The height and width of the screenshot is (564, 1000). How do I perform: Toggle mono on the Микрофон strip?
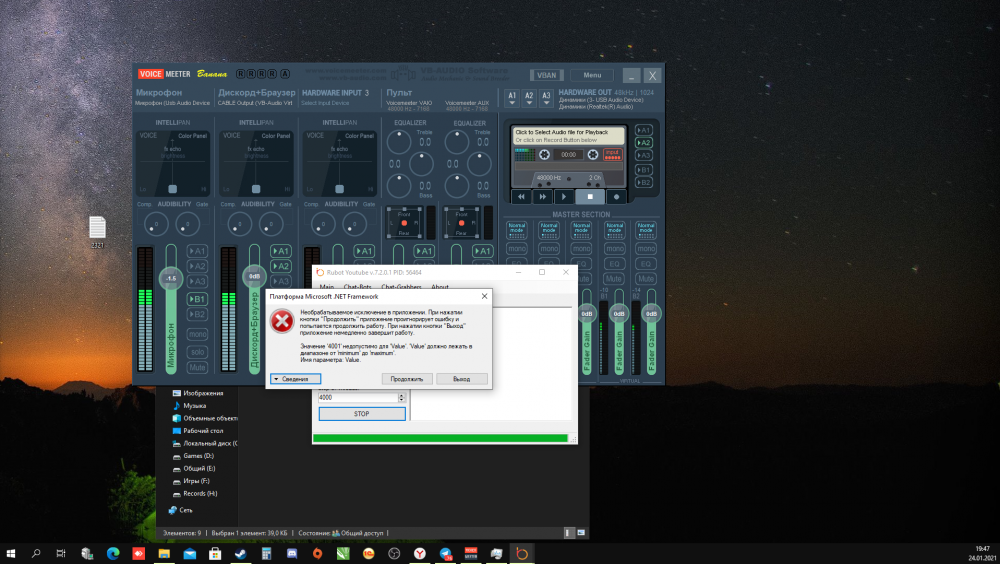197,334
